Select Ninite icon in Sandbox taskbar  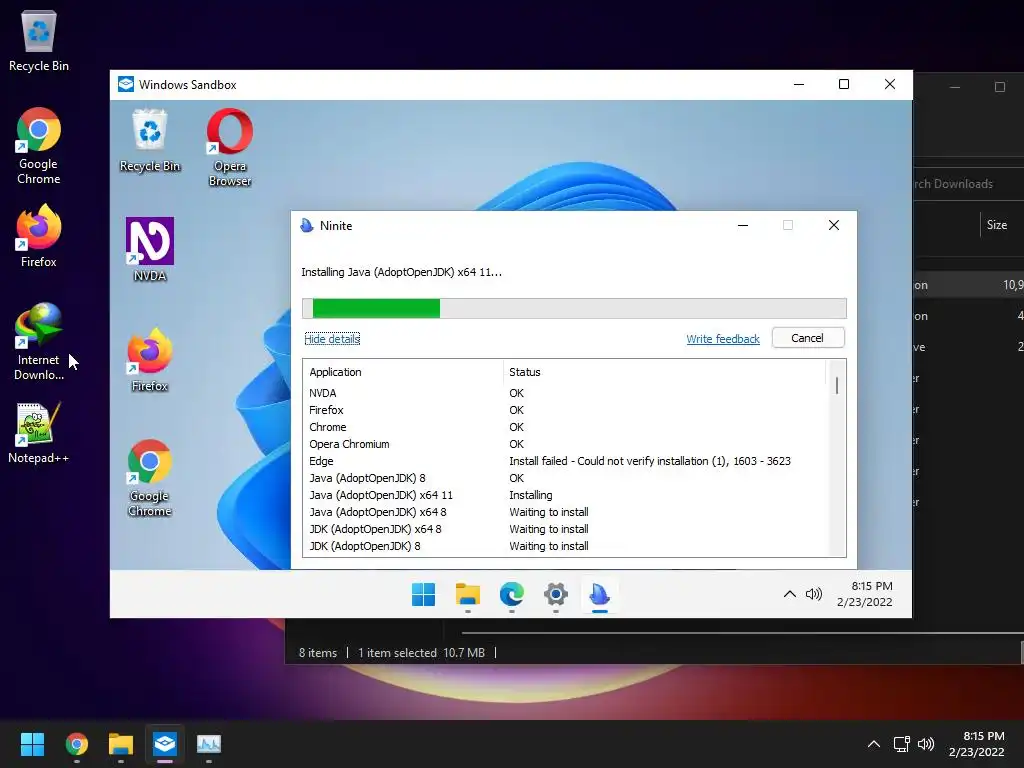click(600, 594)
